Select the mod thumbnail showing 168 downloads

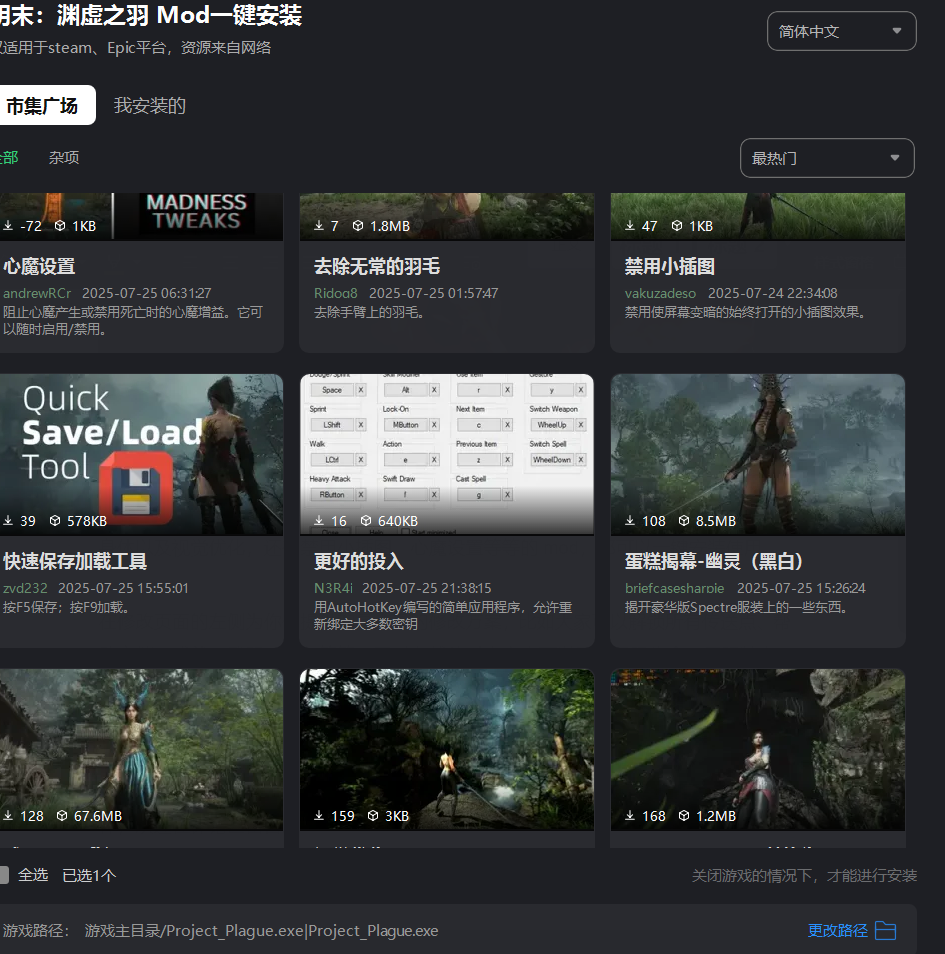758,750
